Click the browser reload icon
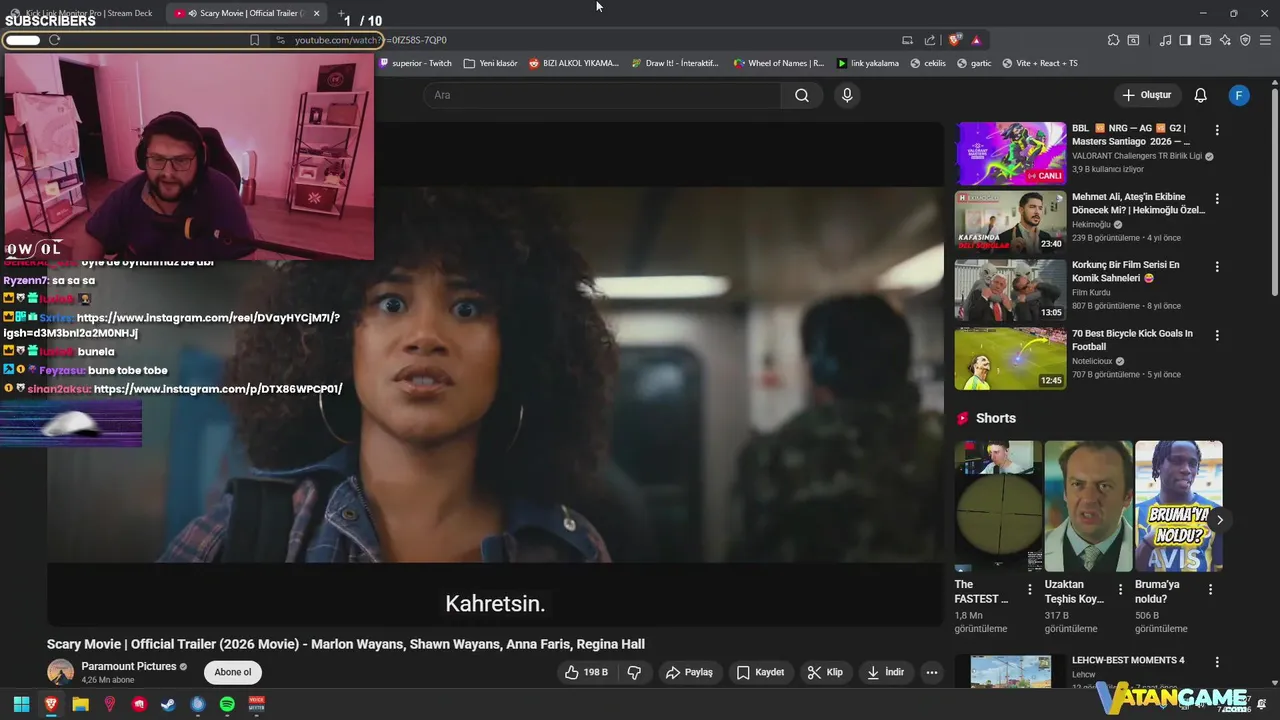 pos(54,40)
